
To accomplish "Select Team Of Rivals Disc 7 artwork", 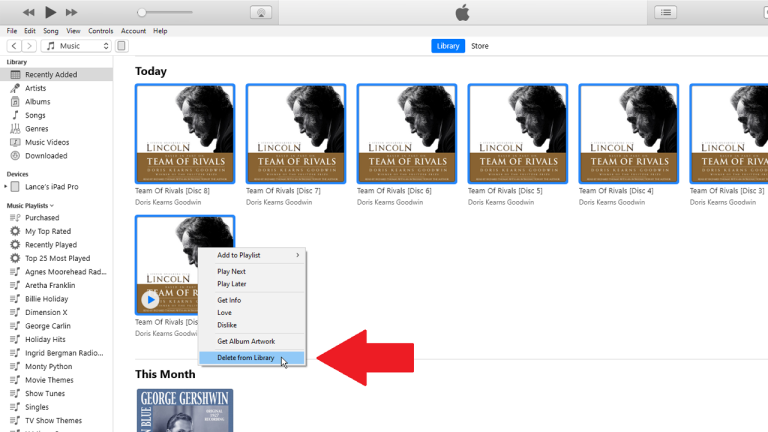I will (x=296, y=134).
